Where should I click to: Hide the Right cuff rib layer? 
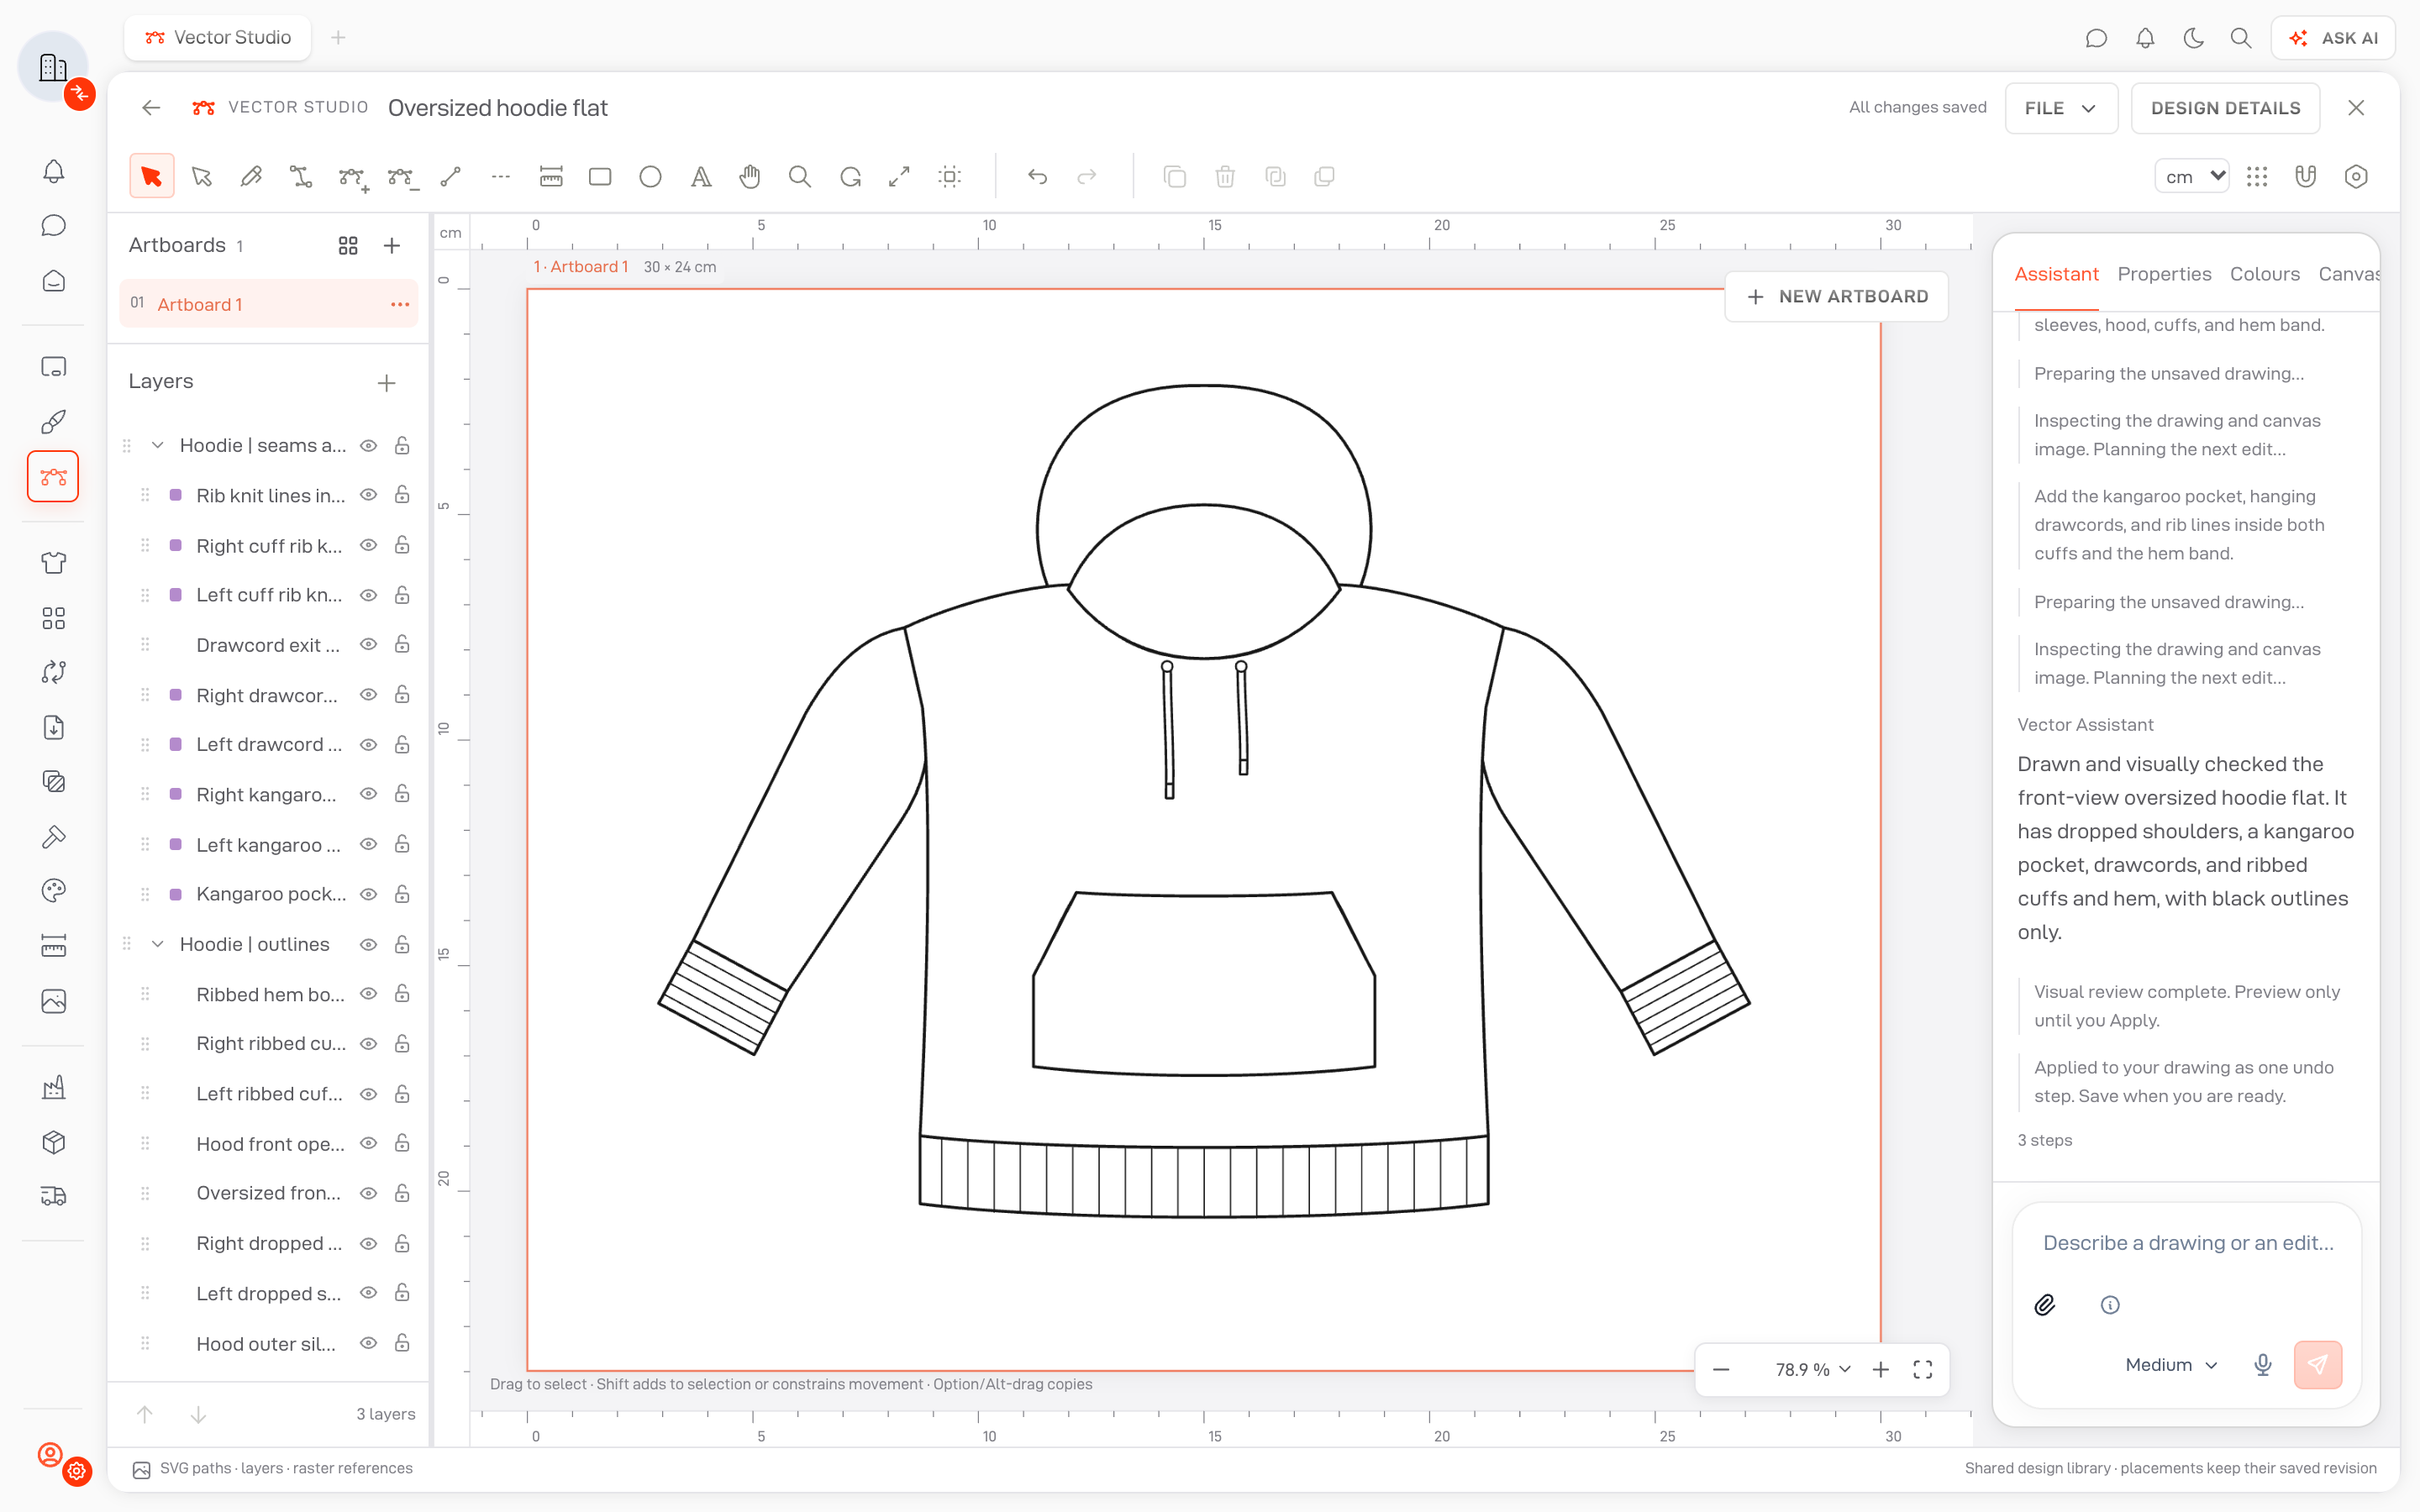tap(369, 545)
